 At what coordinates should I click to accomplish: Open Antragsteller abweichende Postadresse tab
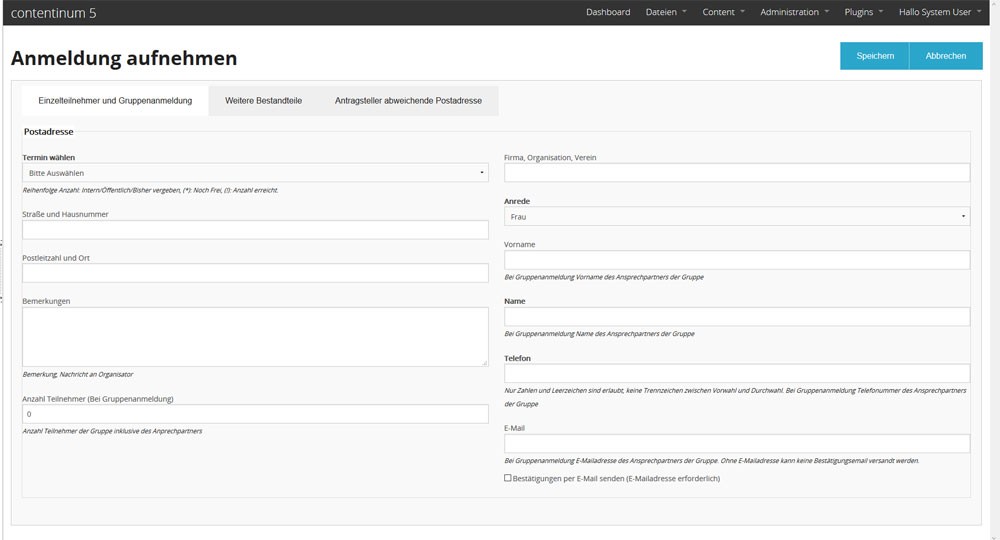click(x=408, y=101)
